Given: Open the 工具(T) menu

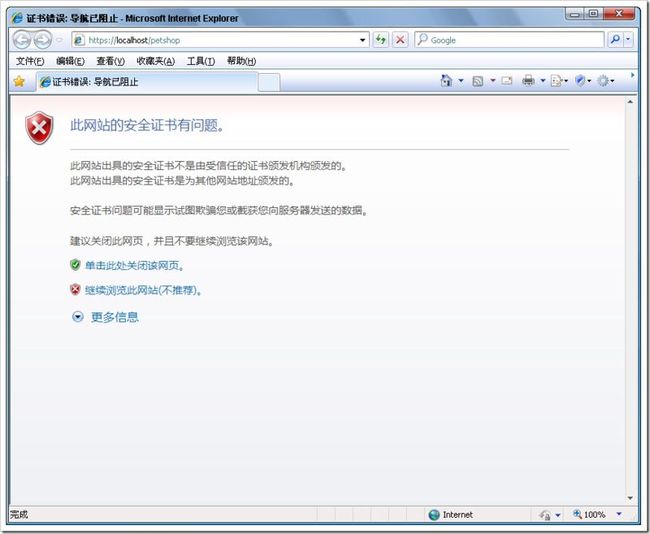Looking at the screenshot, I should pos(201,61).
